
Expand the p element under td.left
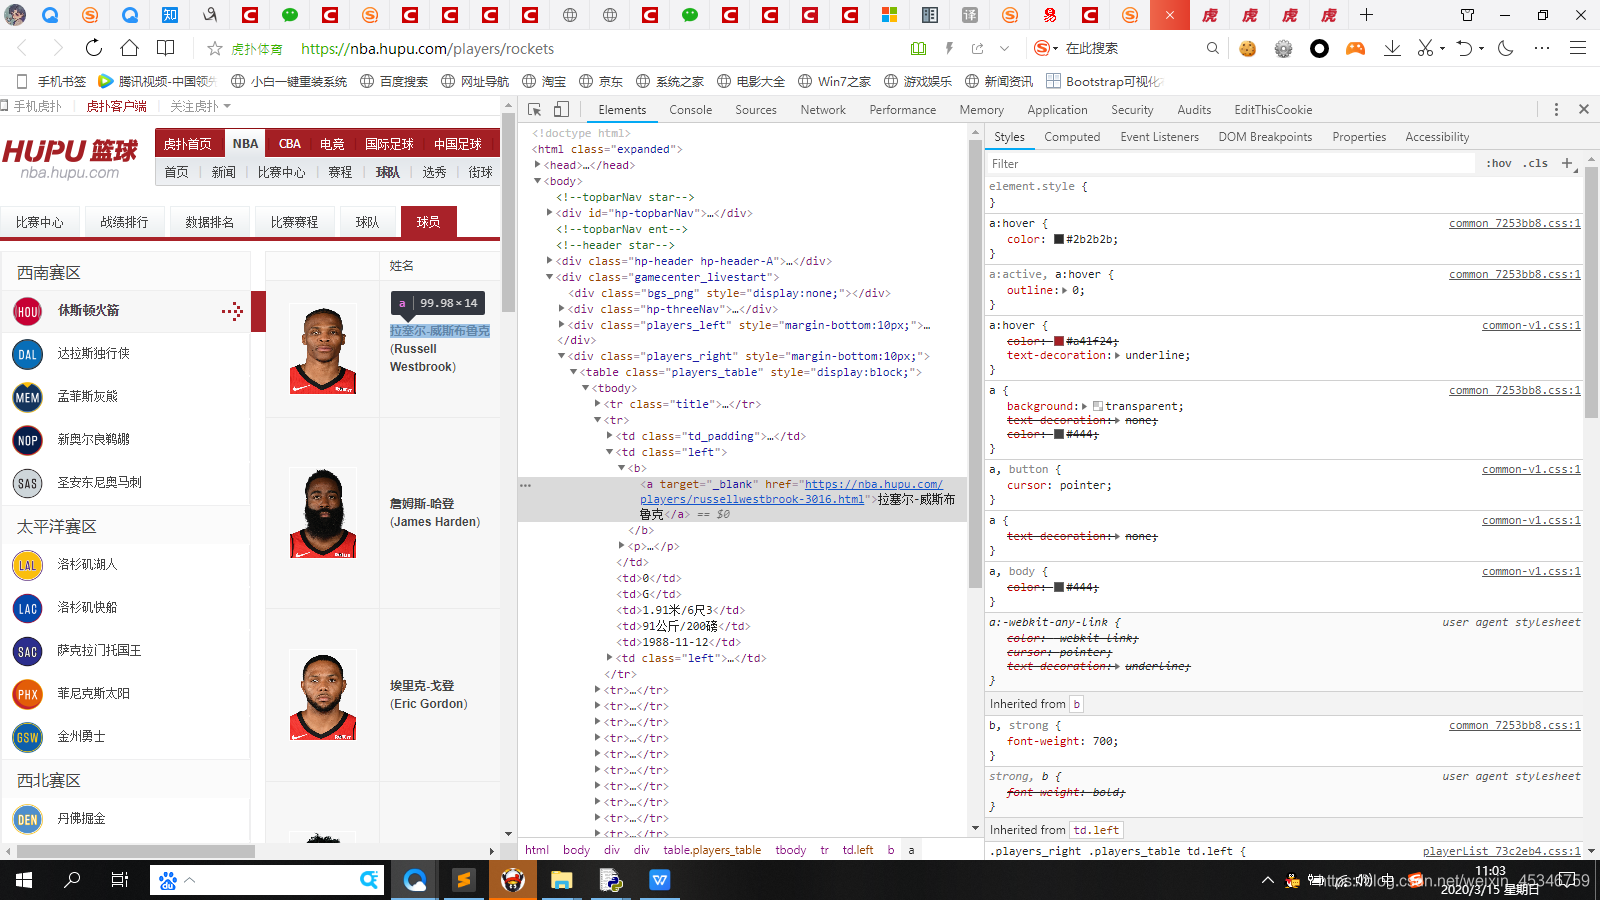click(622, 546)
